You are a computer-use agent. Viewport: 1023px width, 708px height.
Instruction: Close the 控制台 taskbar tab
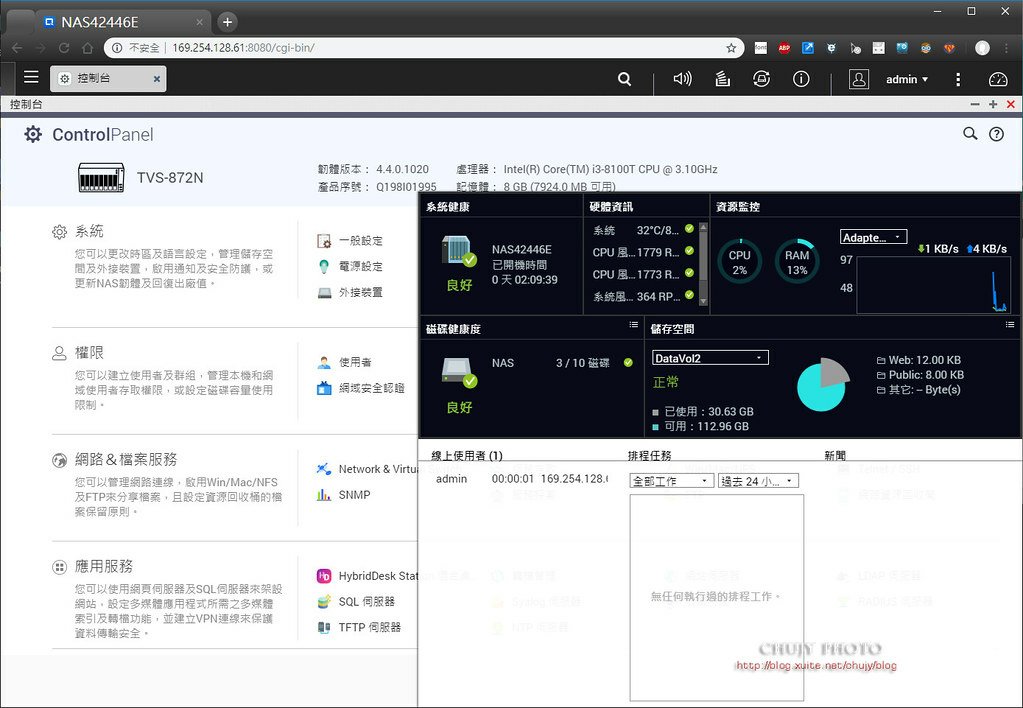157,79
